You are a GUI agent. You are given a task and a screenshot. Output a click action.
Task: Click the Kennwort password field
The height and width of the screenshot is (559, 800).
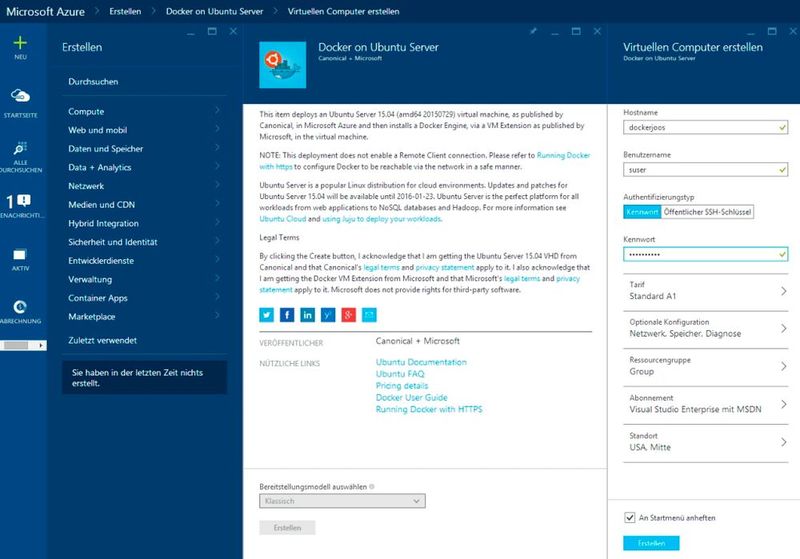(x=706, y=254)
